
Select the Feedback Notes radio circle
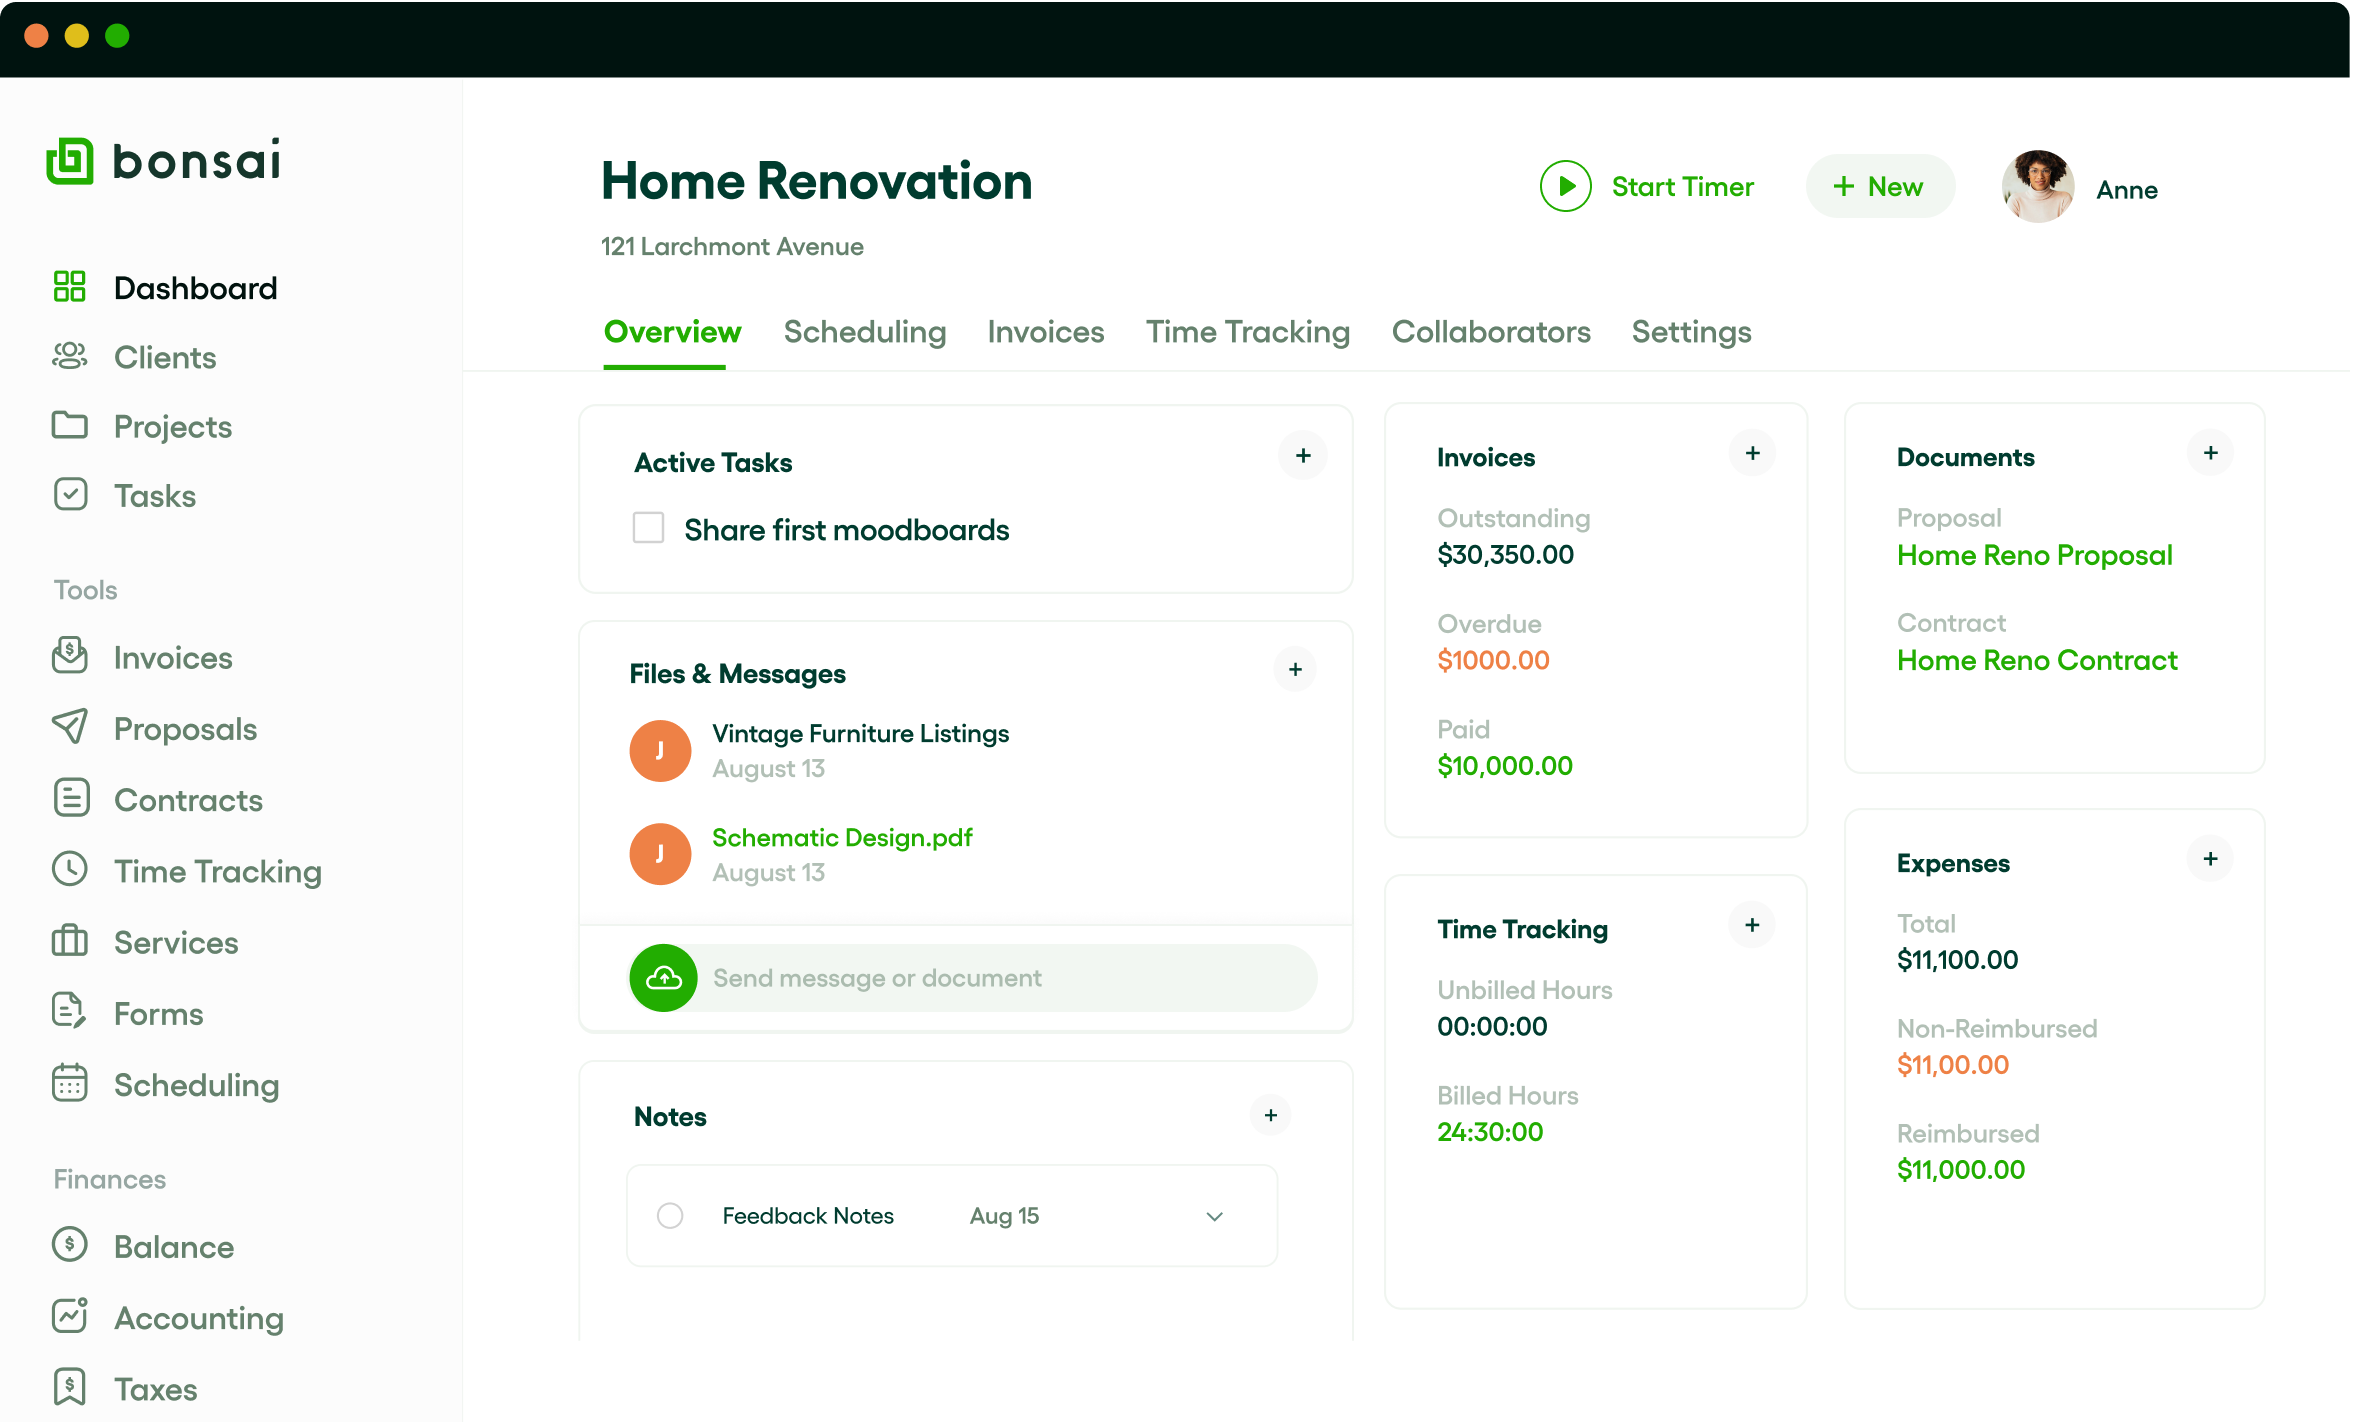point(670,1215)
